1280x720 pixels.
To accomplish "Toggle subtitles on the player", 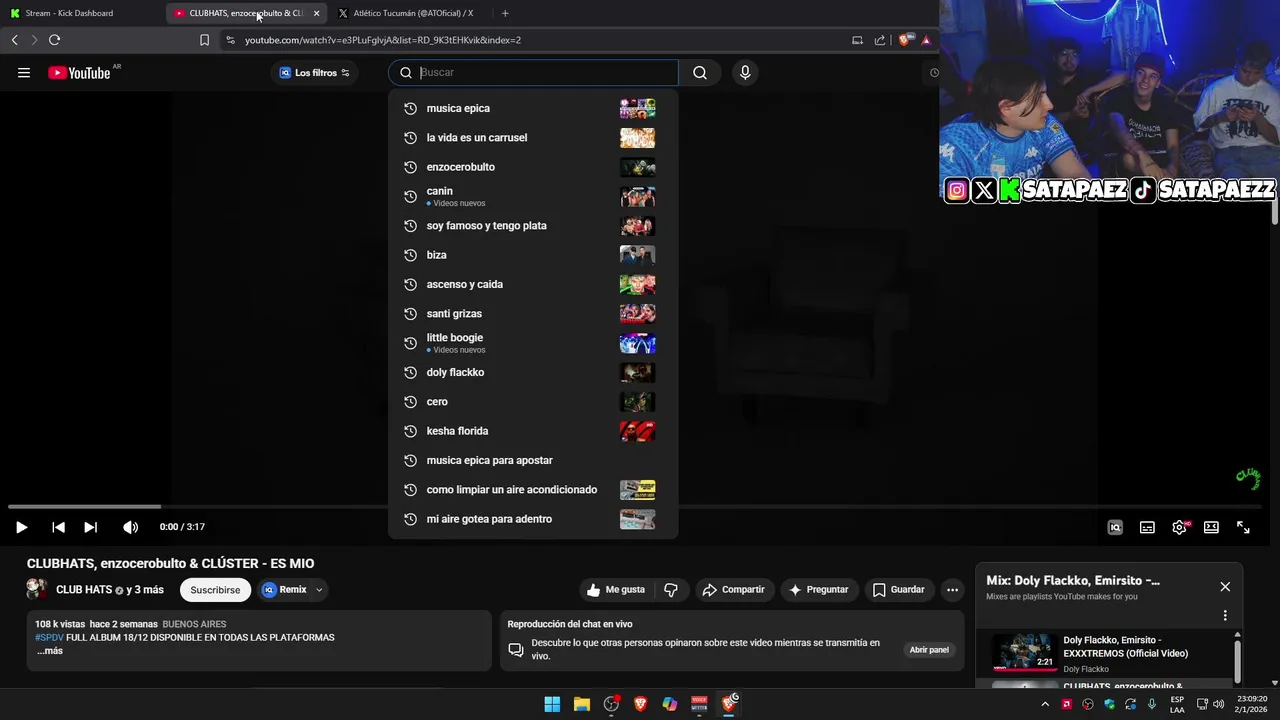I will 1147,527.
